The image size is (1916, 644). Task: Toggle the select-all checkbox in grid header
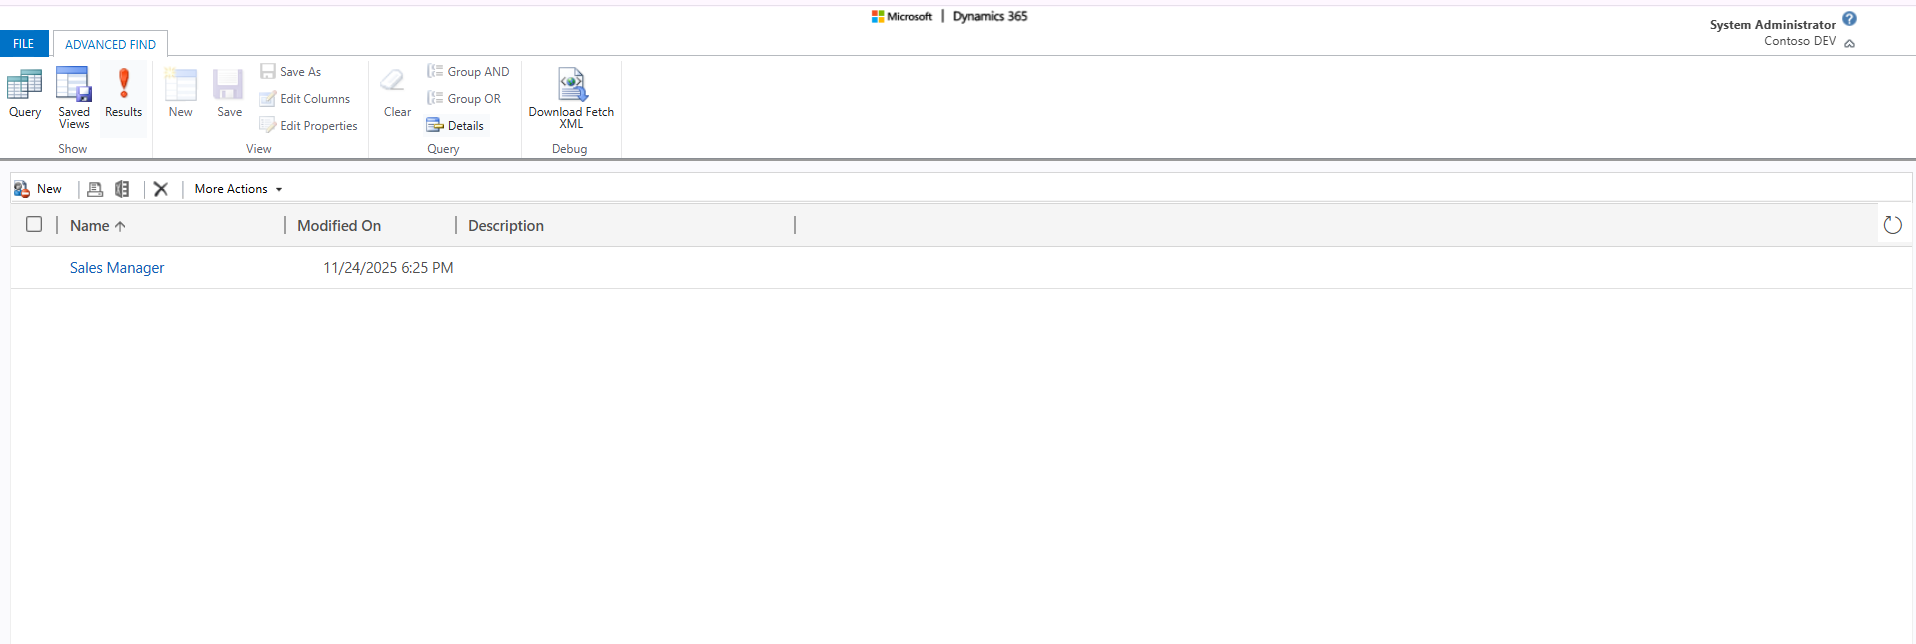[34, 224]
